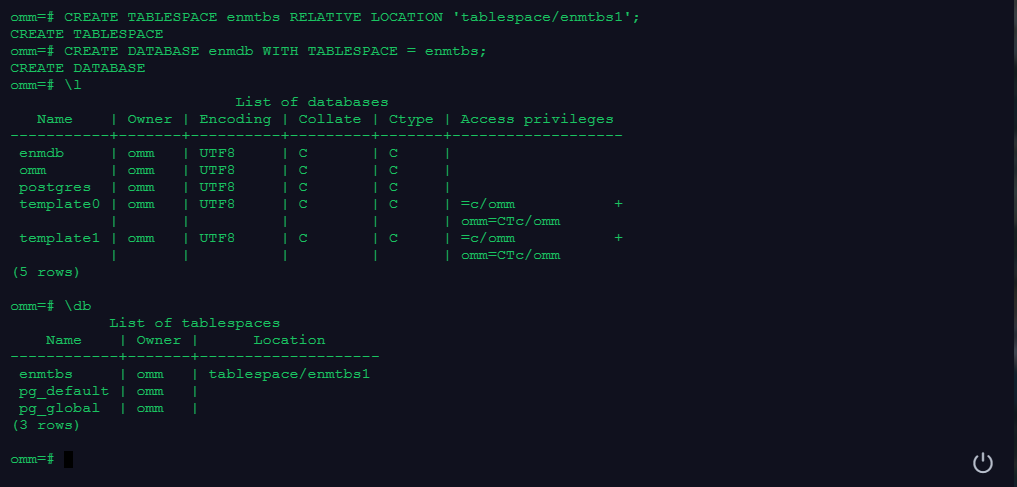Image resolution: width=1017 pixels, height=487 pixels.
Task: Click the pg_default tablespace name
Action: tap(63, 391)
